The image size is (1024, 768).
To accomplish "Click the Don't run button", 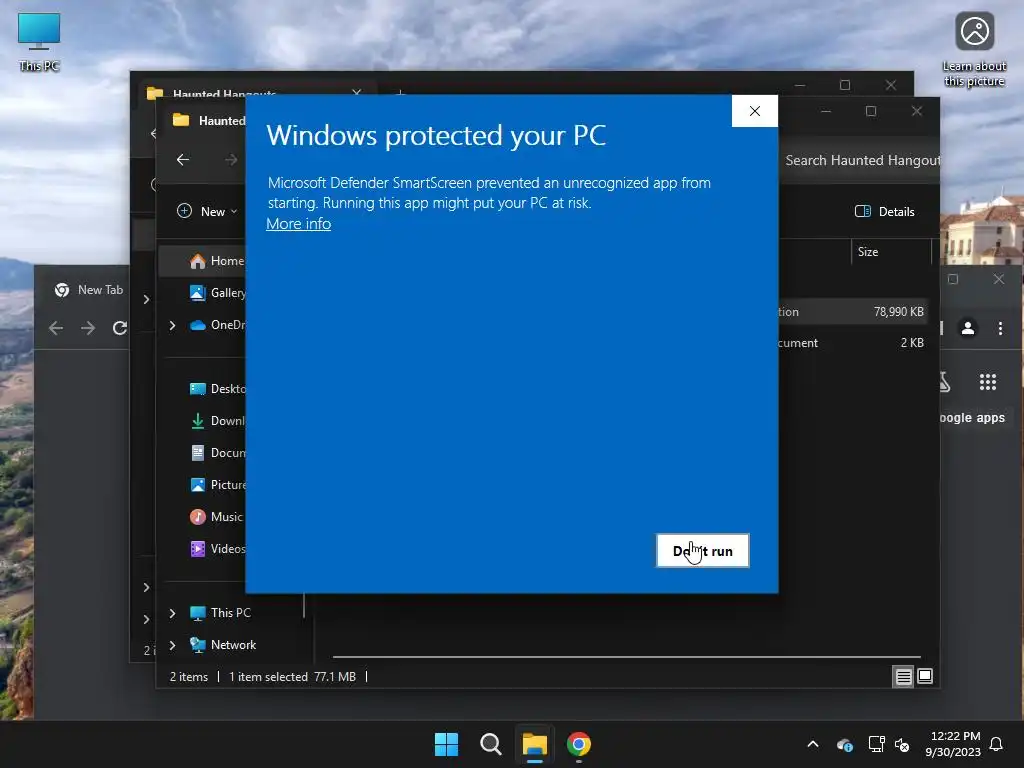I will click(703, 551).
